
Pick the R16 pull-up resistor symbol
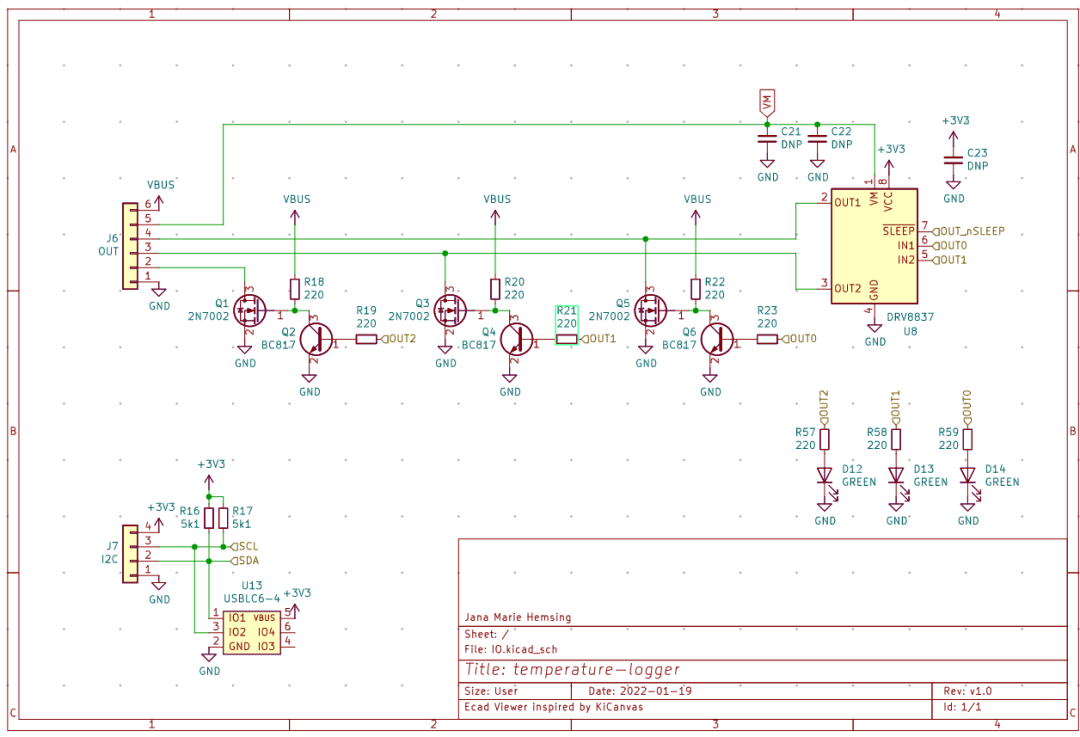[209, 518]
